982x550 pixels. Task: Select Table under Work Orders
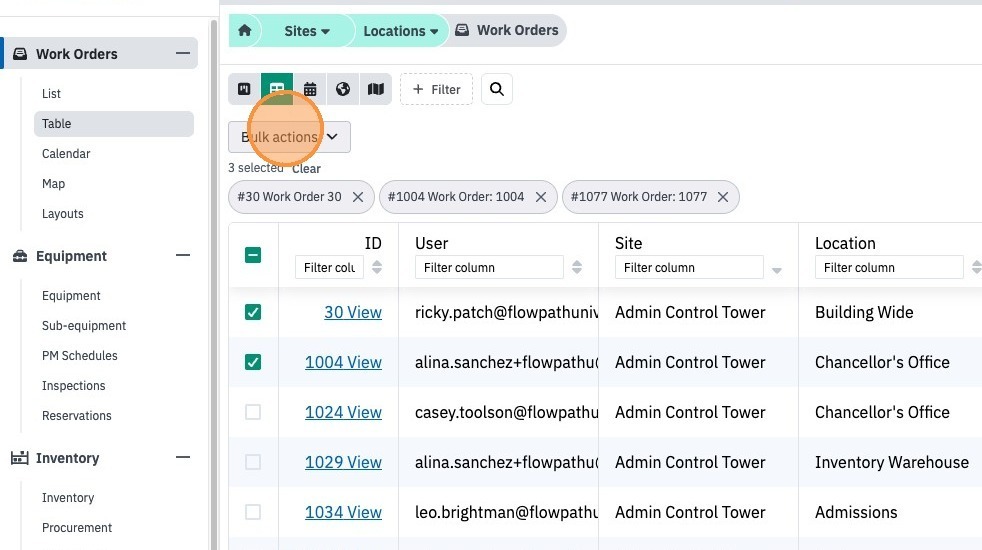(x=114, y=123)
